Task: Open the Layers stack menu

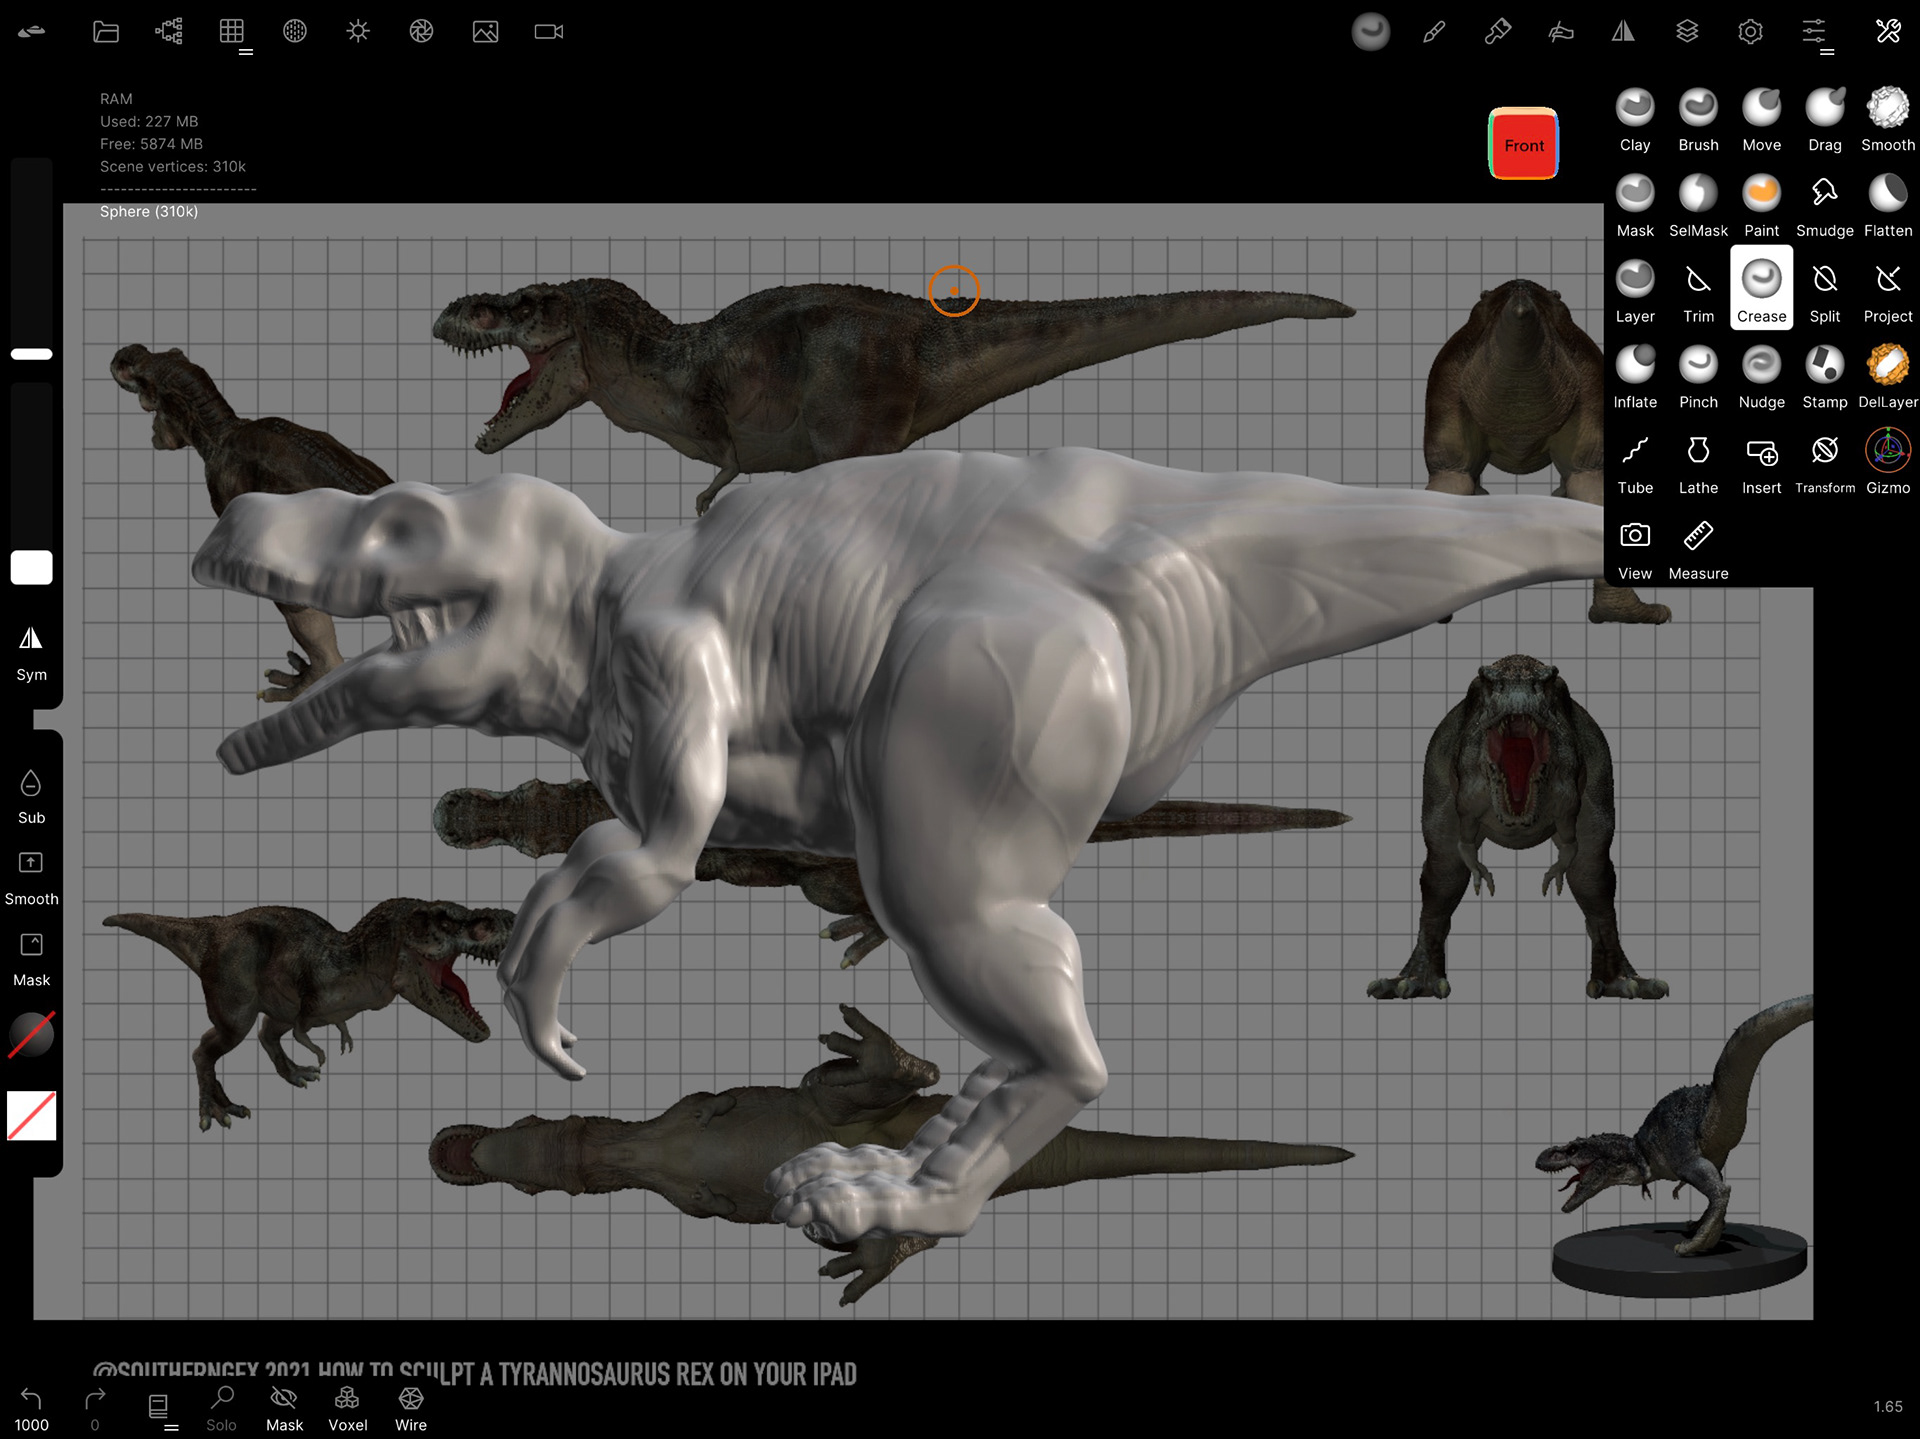Action: tap(1687, 32)
